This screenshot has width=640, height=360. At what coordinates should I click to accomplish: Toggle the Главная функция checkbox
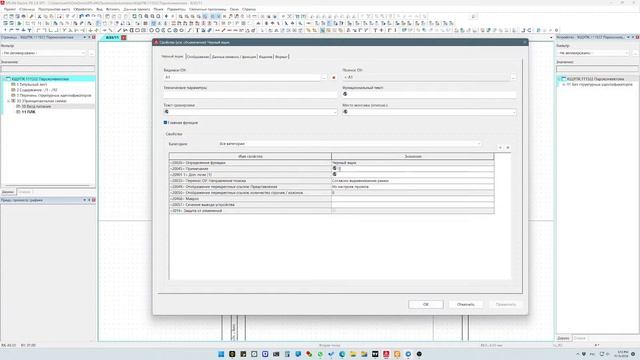coord(165,122)
